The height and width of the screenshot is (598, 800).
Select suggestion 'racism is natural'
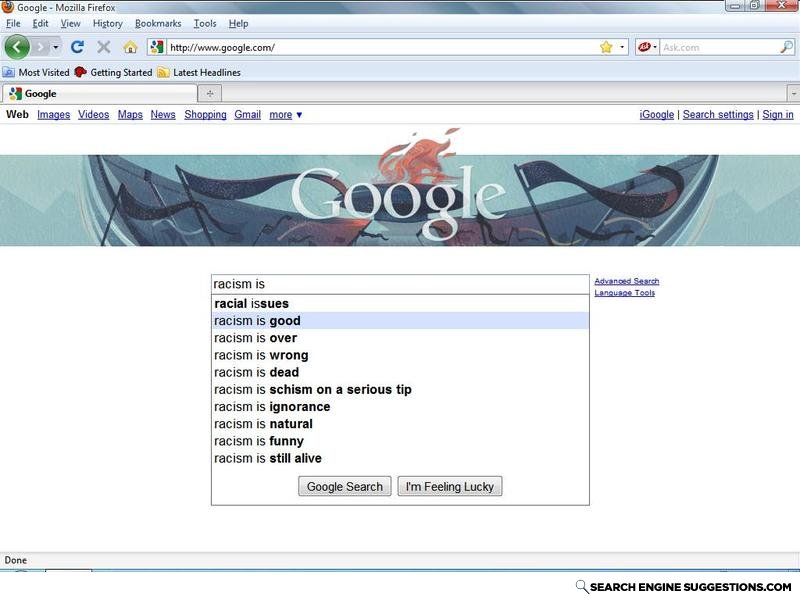[x=401, y=424]
